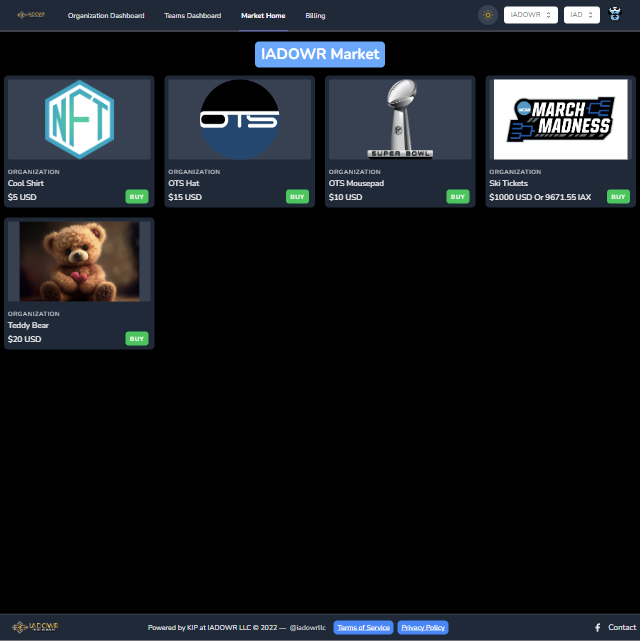640x641 pixels.
Task: Toggle the light/dark theme sun icon
Action: 488,15
